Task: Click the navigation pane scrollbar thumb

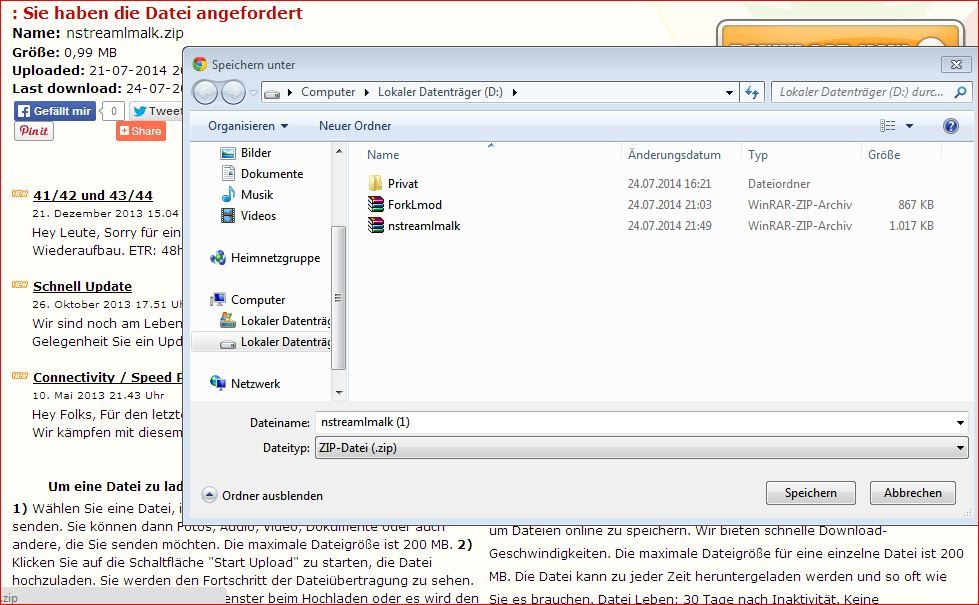Action: coord(338,298)
